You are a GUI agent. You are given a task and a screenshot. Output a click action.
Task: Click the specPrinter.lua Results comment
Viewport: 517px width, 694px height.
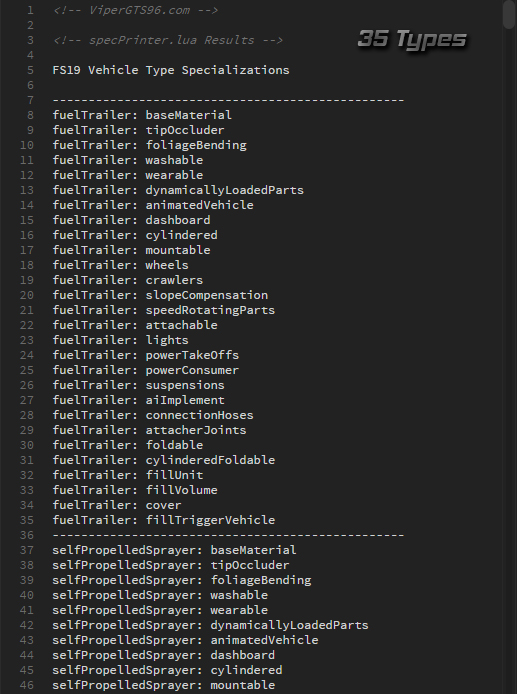167,40
